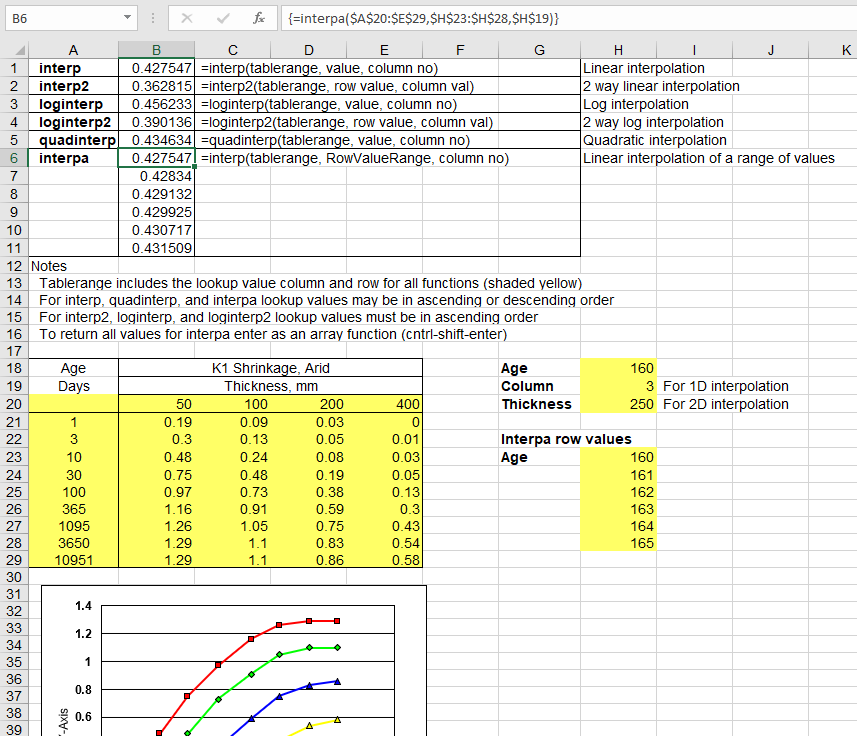This screenshot has width=857, height=736.
Task: Click the Enter checkmark in formula bar
Action: (224, 18)
